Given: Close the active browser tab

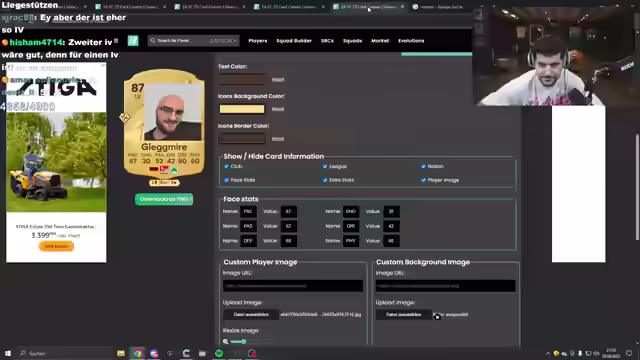Looking at the screenshot, I should 402,7.
